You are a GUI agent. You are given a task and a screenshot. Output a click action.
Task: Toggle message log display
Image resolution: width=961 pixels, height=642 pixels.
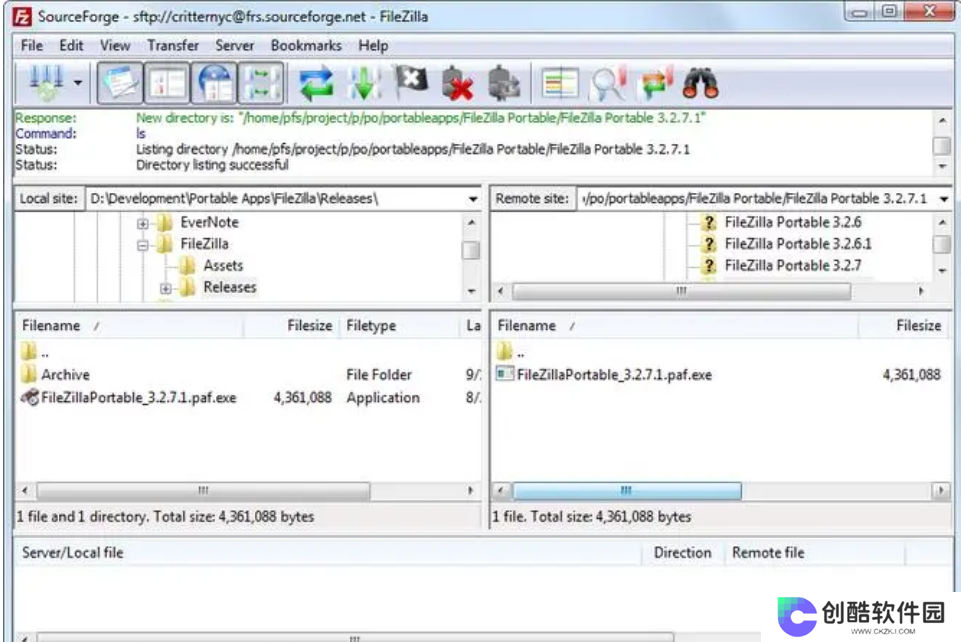(120, 82)
